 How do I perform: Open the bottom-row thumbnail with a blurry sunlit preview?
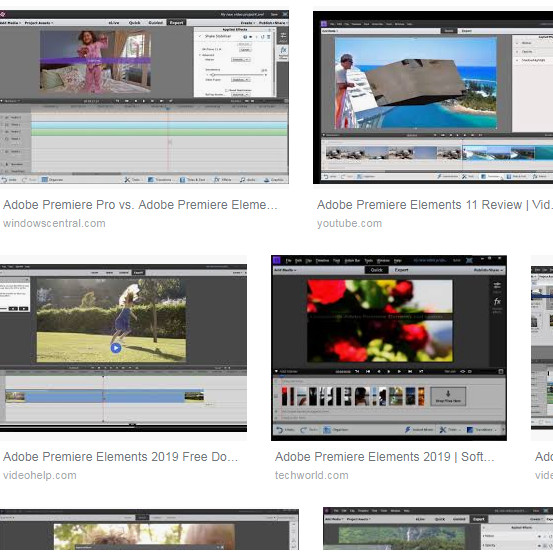(x=149, y=530)
